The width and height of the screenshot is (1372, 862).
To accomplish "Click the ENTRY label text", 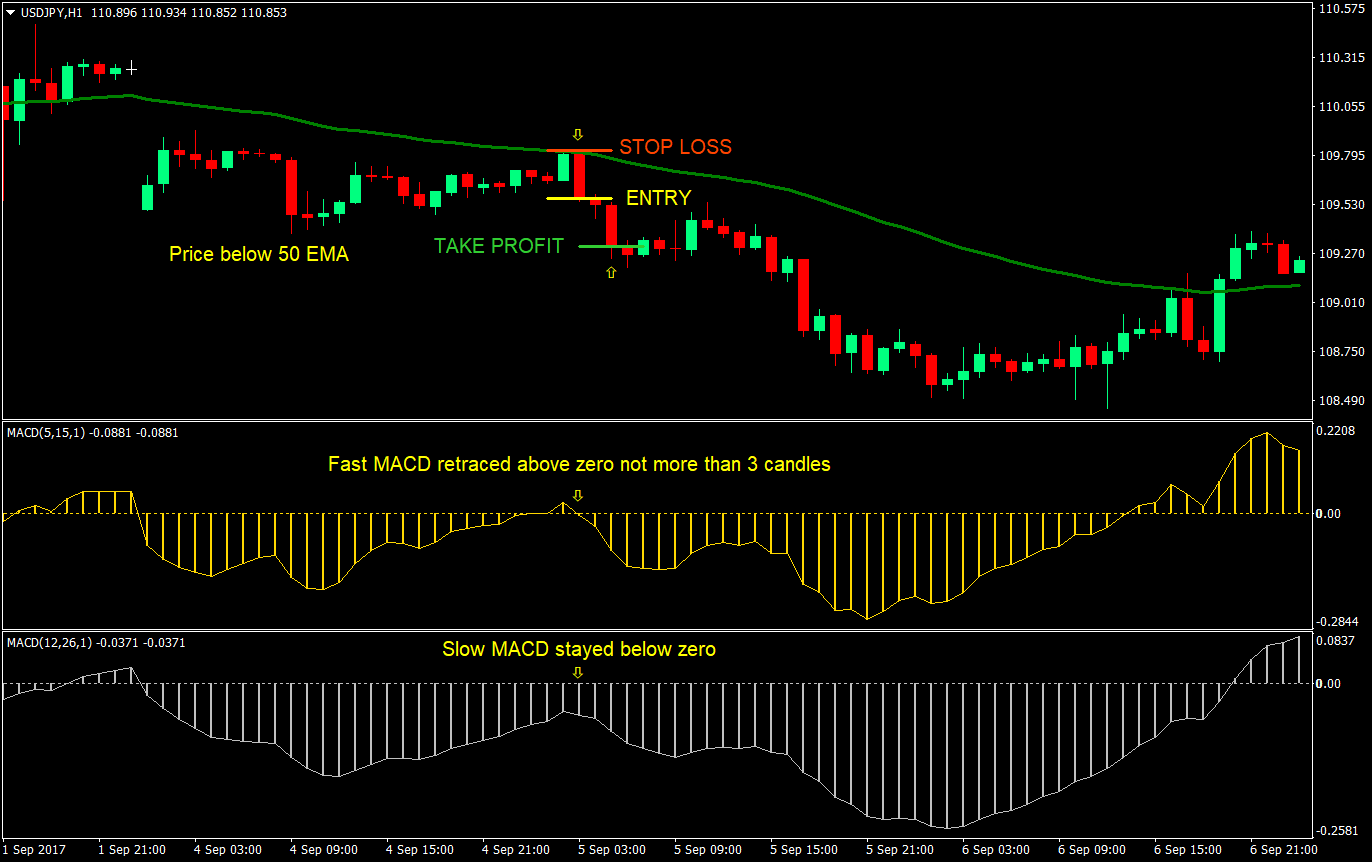I will click(657, 198).
